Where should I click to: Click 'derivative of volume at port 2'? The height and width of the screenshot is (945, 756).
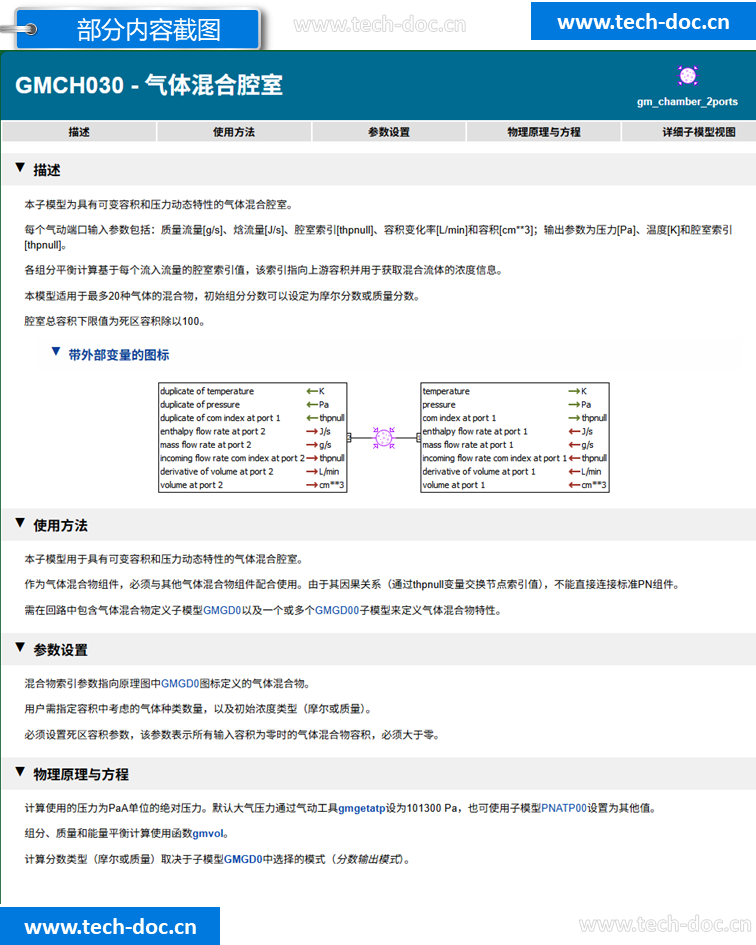[216, 471]
